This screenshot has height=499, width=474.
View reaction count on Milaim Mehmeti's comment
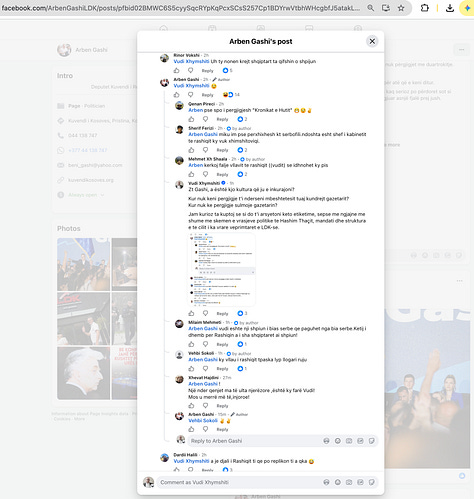[242, 344]
